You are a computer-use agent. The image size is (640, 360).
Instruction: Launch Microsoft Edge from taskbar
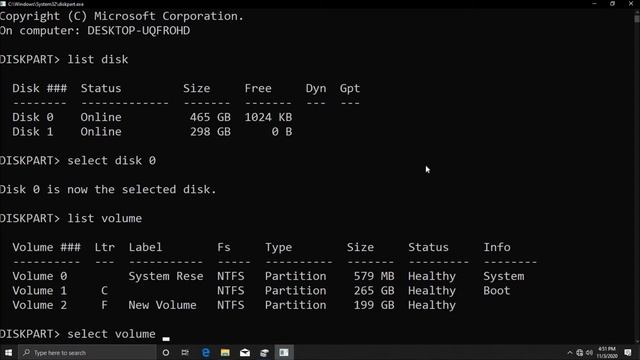(205, 352)
